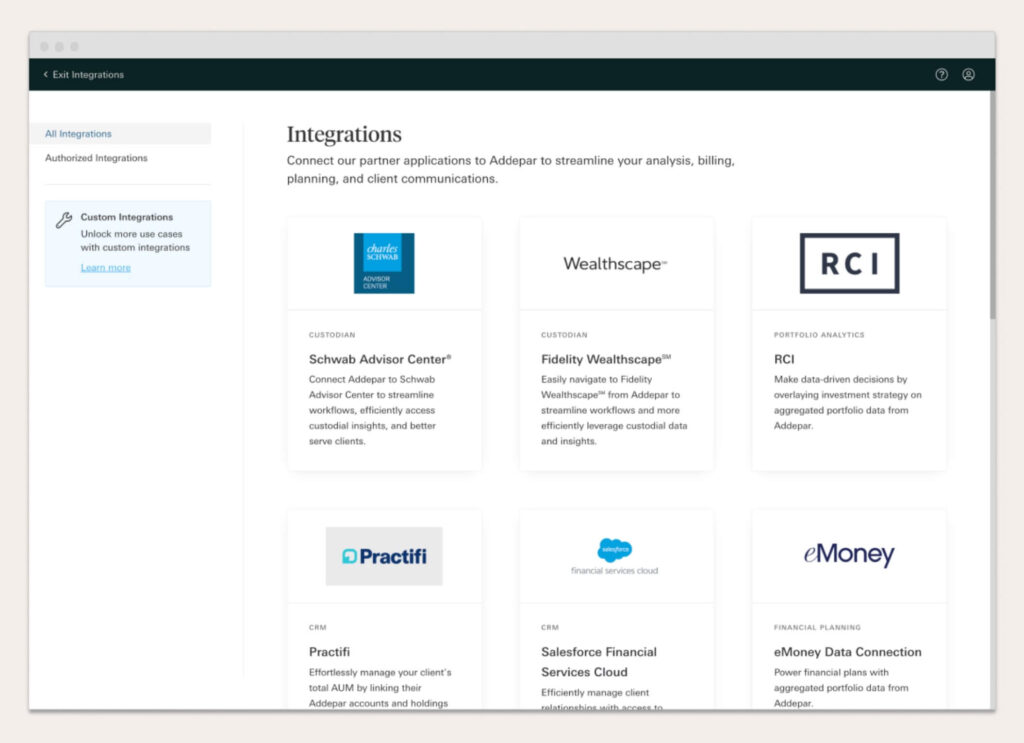Screen dimensions: 1024x743
Task: Open the Fidelity Wealthscape card title
Action: (x=606, y=359)
